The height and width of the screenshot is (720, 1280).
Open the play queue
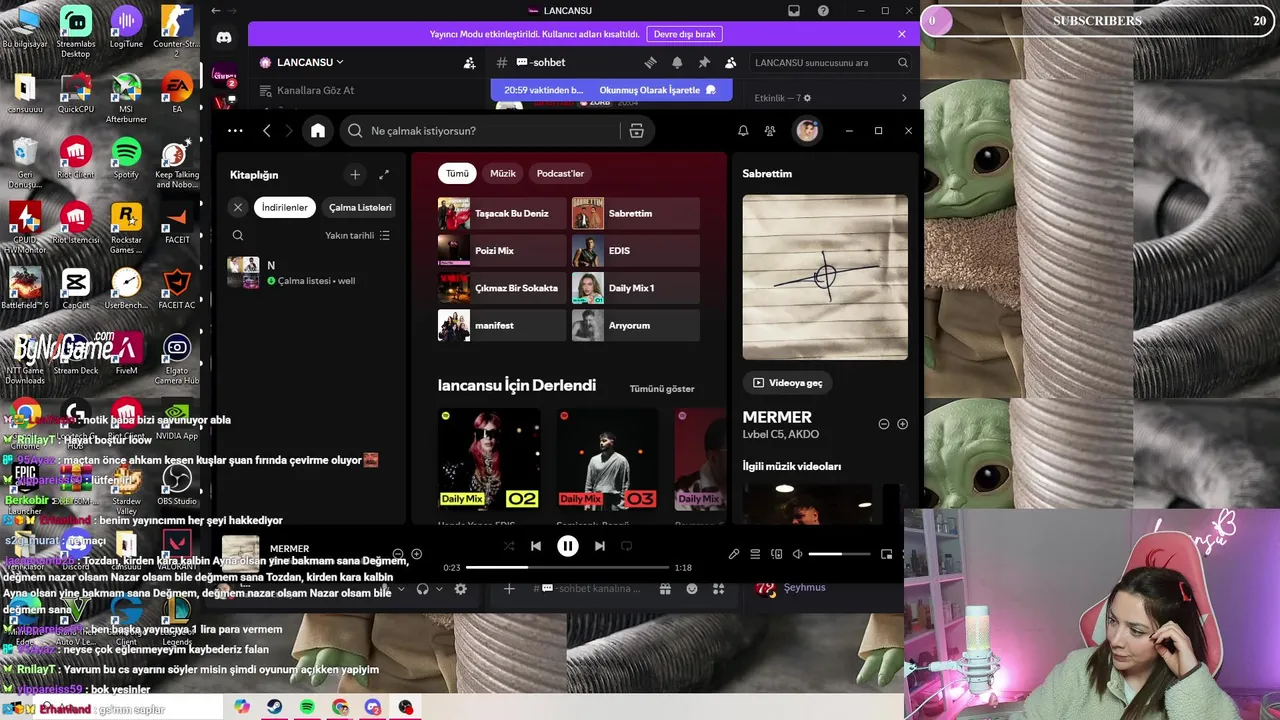755,554
